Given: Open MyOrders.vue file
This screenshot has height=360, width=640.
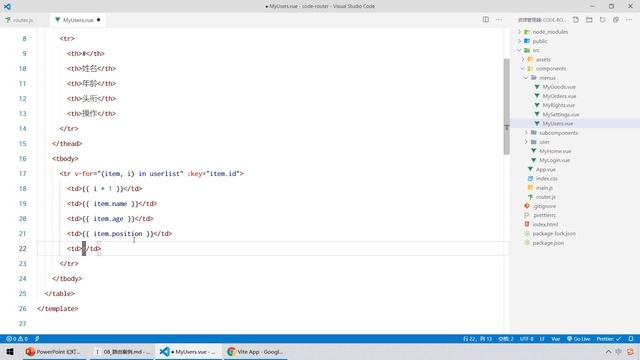Looking at the screenshot, I should tap(559, 96).
